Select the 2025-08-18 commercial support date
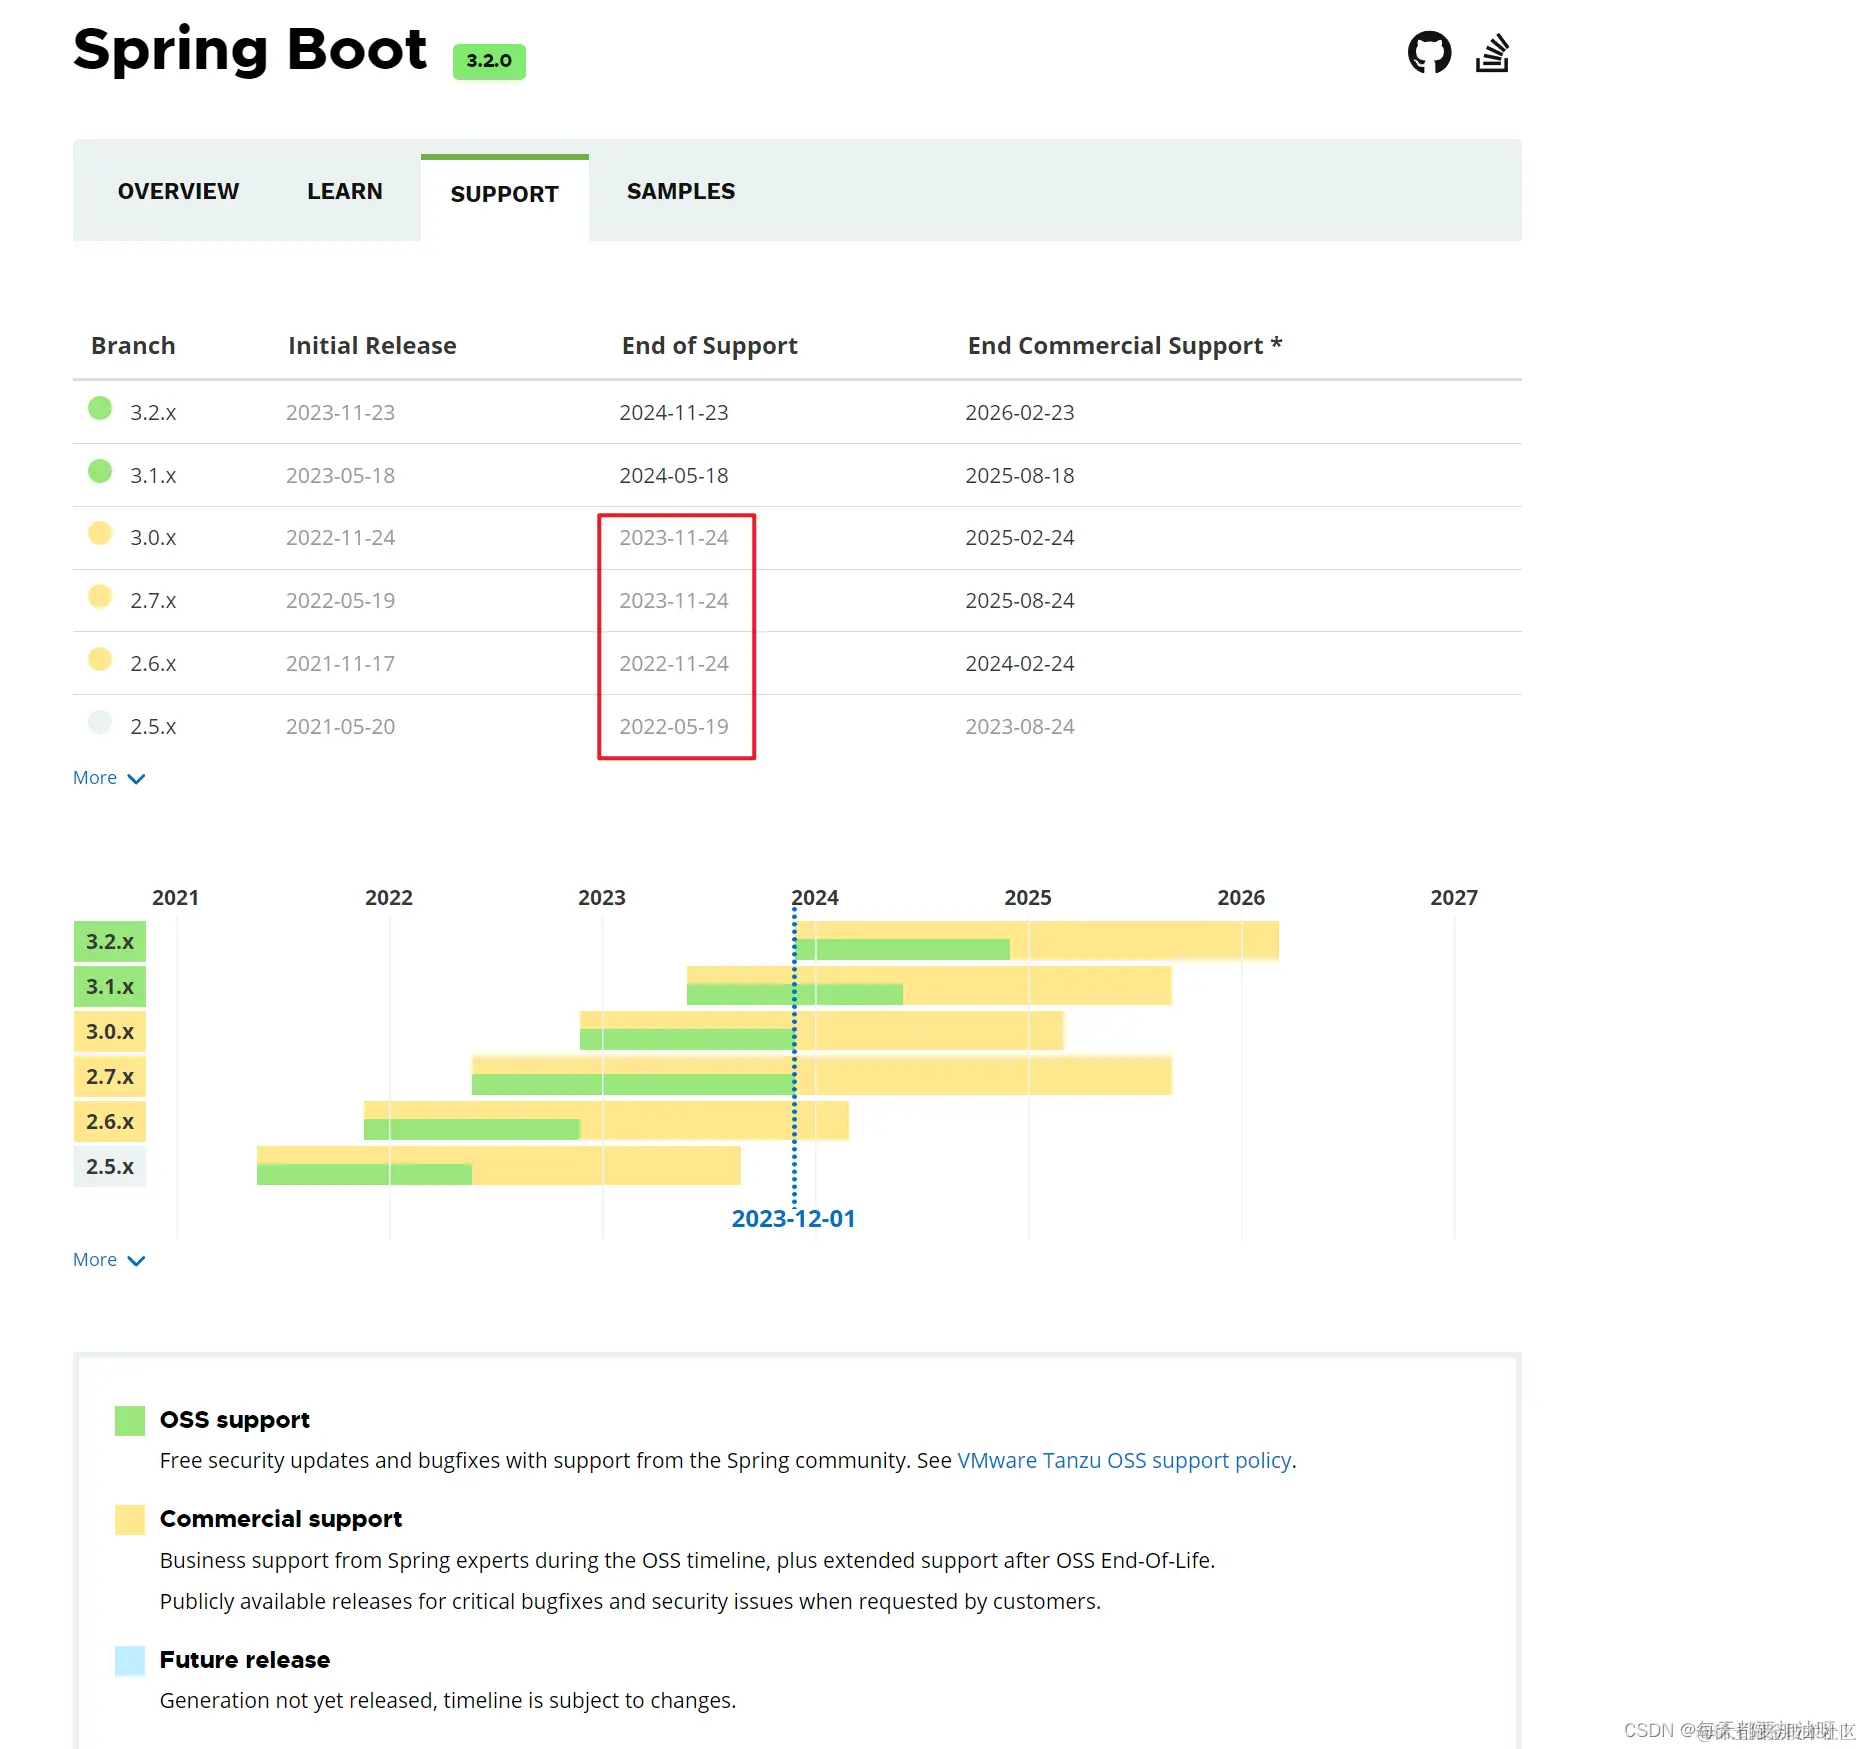This screenshot has height=1749, width=1863. [x=1020, y=475]
